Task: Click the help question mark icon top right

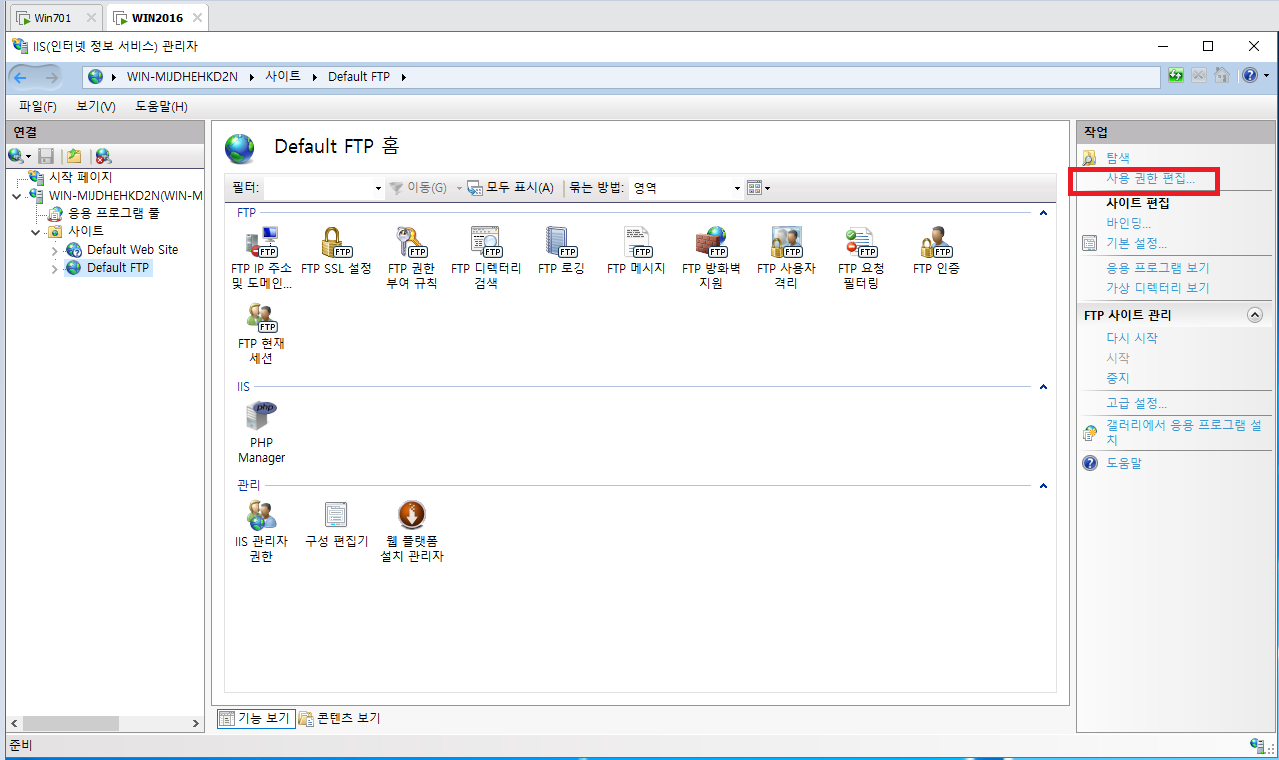Action: [x=1249, y=76]
